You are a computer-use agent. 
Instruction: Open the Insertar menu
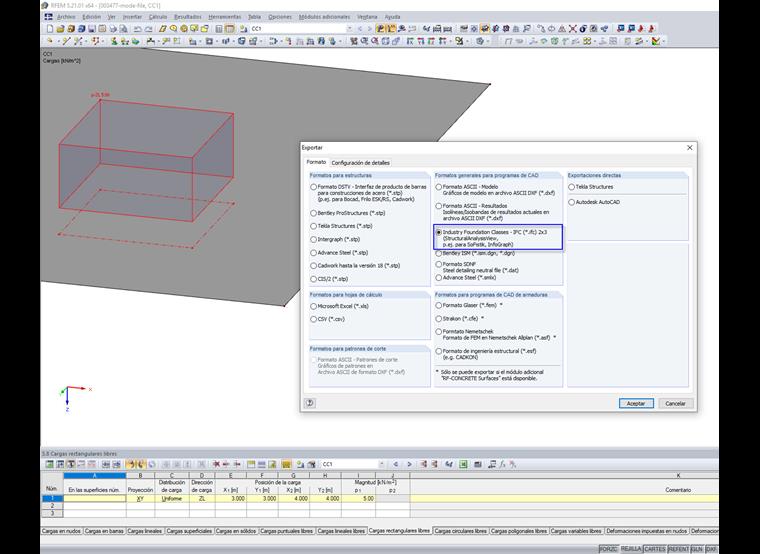(x=132, y=17)
